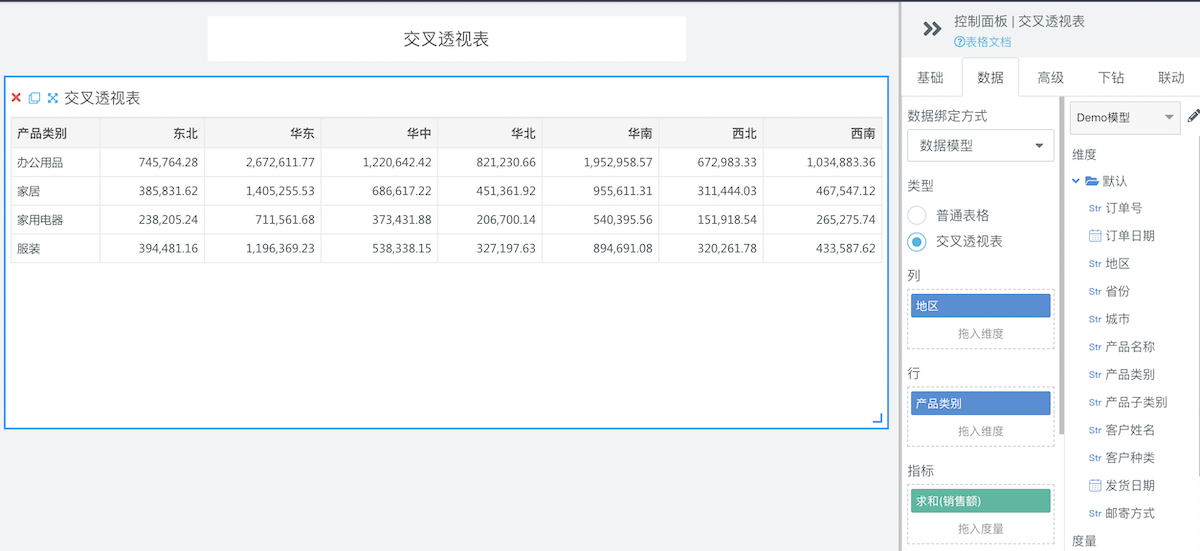
Task: Delete the 交叉透视表 widget with the red X
Action: pos(16,98)
